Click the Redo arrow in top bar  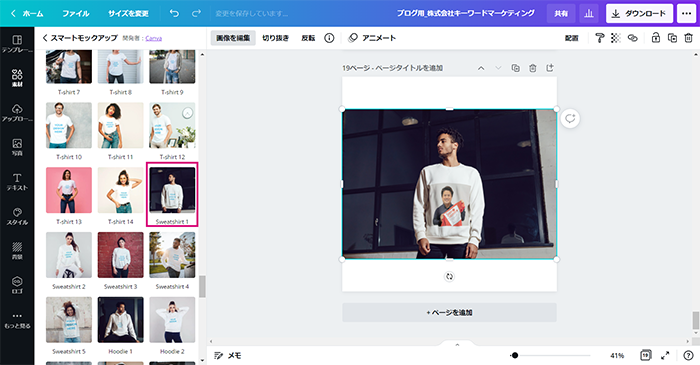tap(196, 13)
